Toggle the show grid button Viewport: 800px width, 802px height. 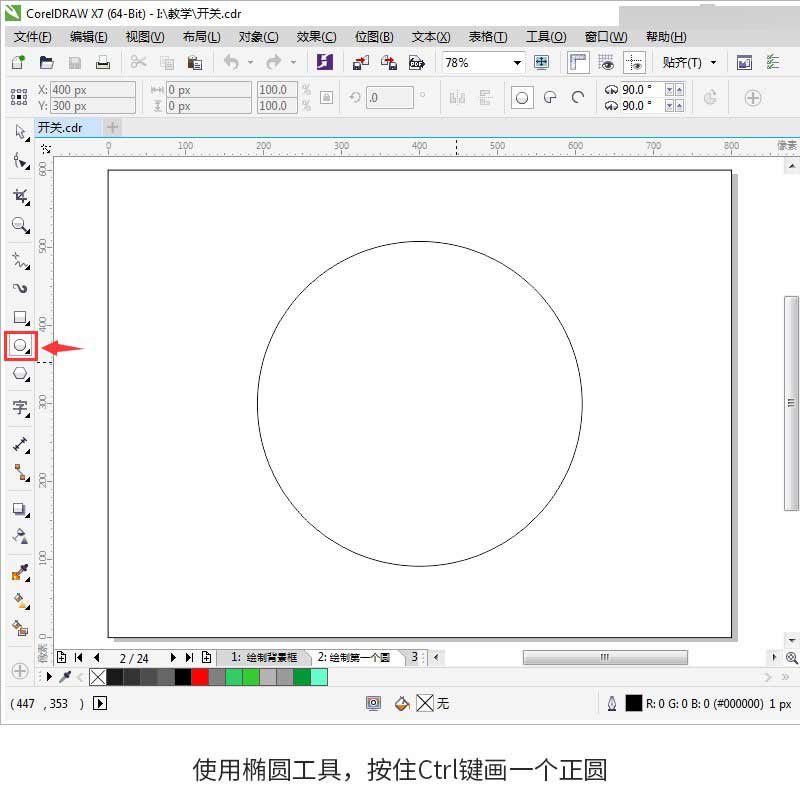coord(606,63)
